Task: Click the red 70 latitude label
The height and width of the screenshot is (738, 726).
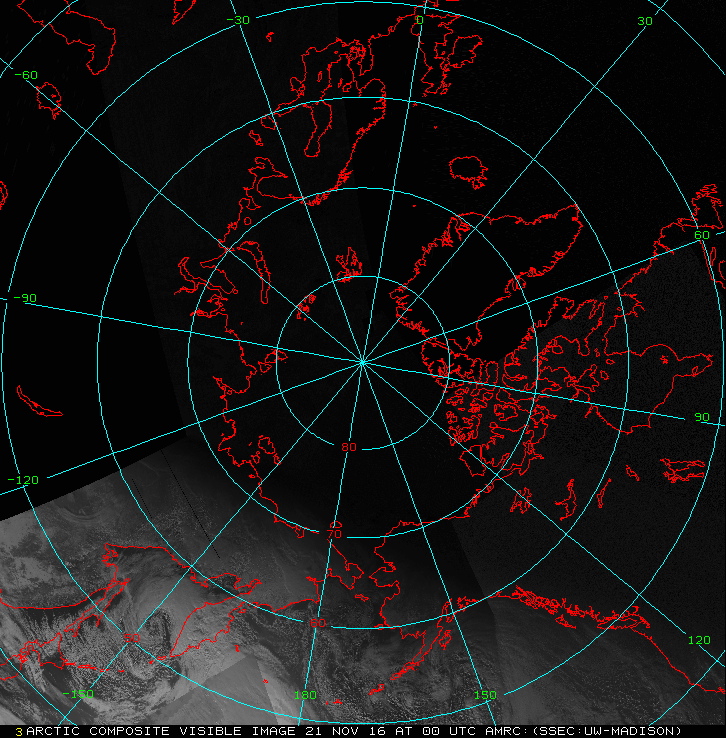Action: 334,534
